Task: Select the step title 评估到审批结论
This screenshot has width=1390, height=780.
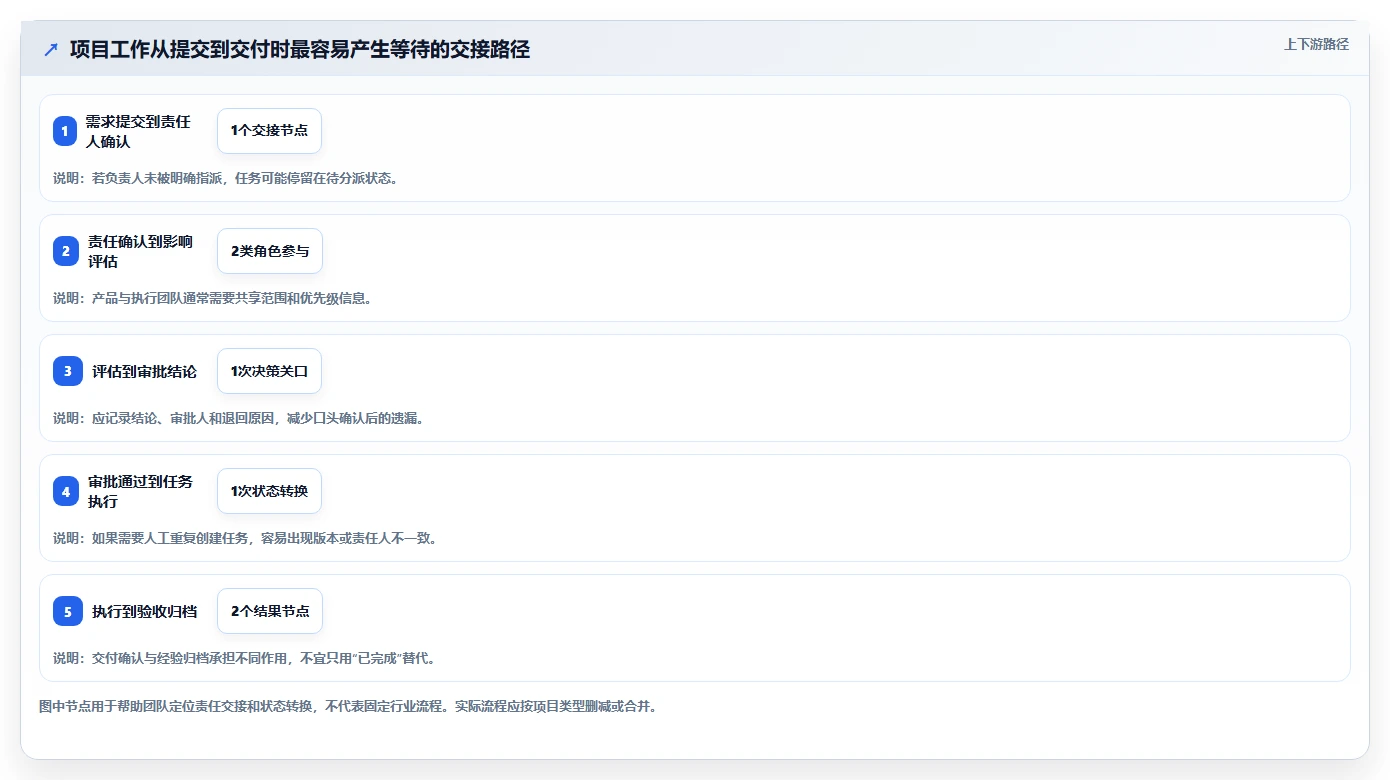Action: click(144, 371)
